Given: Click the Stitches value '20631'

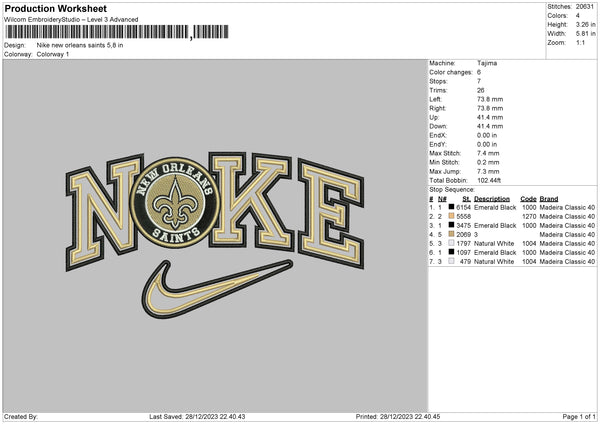Looking at the screenshot, I should click(585, 7).
